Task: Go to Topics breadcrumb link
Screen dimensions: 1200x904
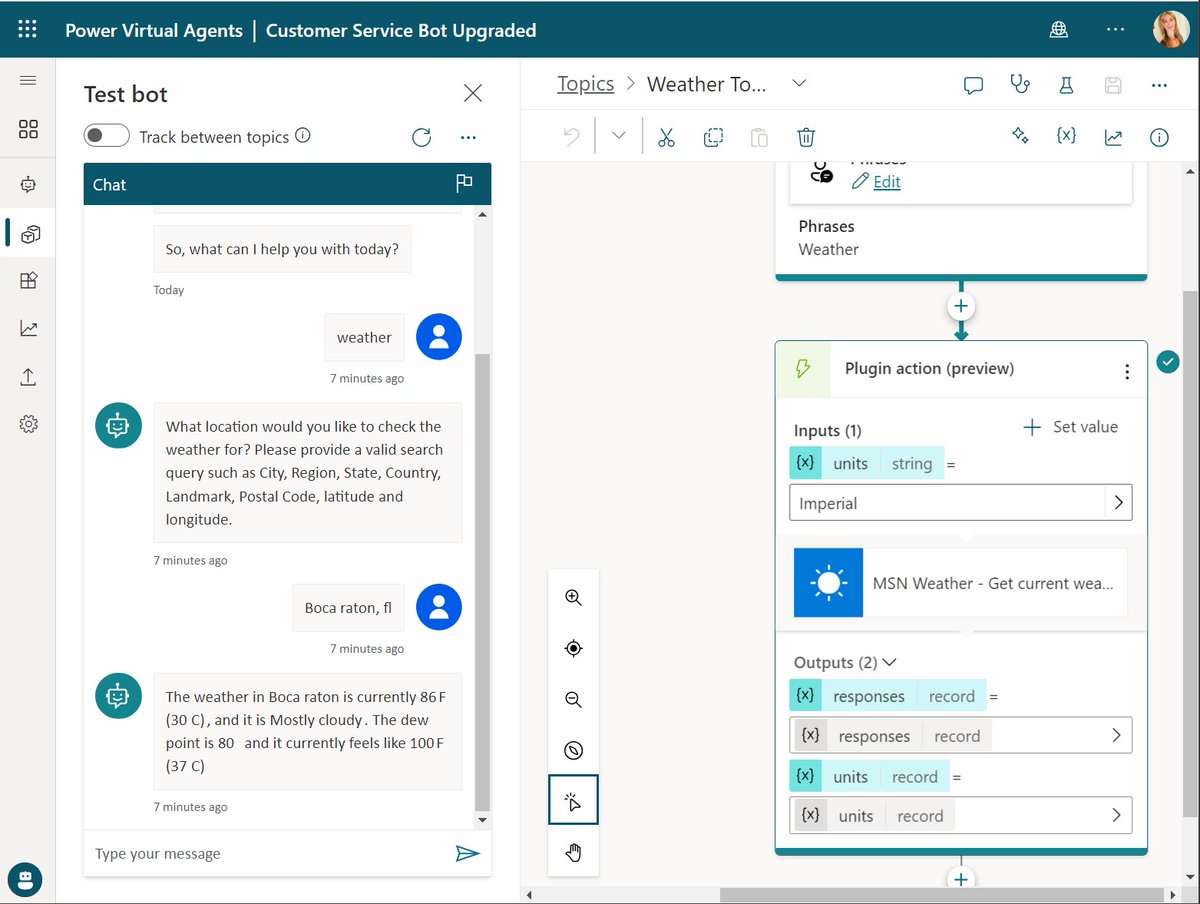Action: 586,84
